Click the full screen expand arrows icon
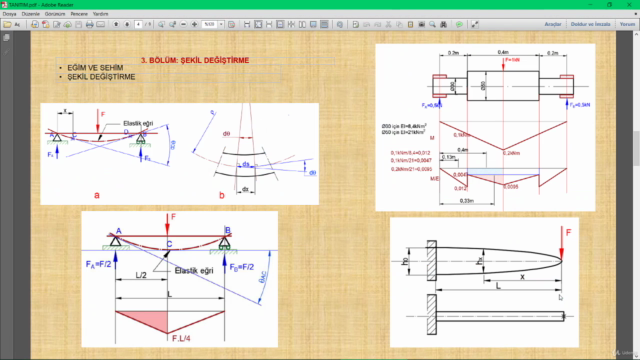This screenshot has width=640, height=360. 475,24
